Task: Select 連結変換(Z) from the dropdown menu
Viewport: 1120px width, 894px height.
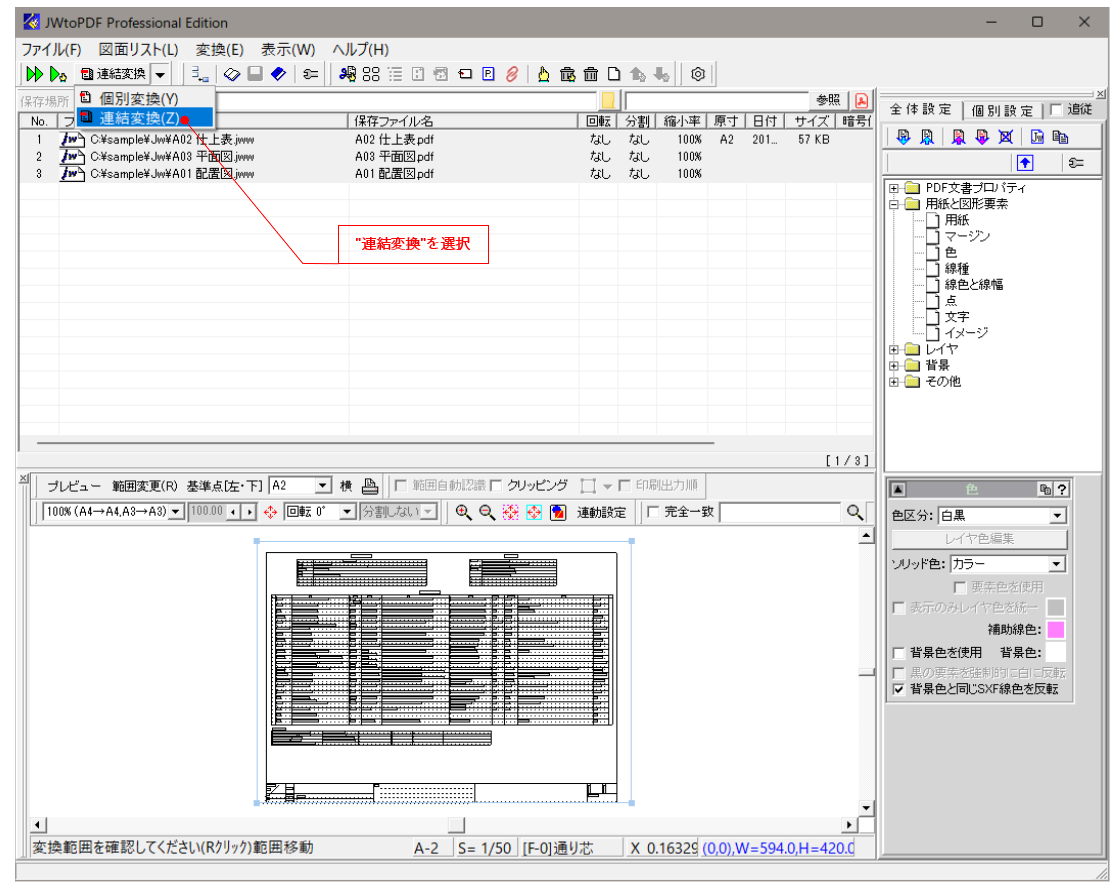Action: point(140,118)
